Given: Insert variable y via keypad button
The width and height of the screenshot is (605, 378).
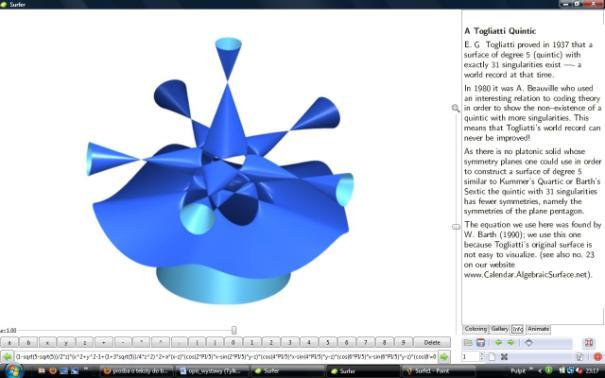Looking at the screenshot, I should (66, 342).
